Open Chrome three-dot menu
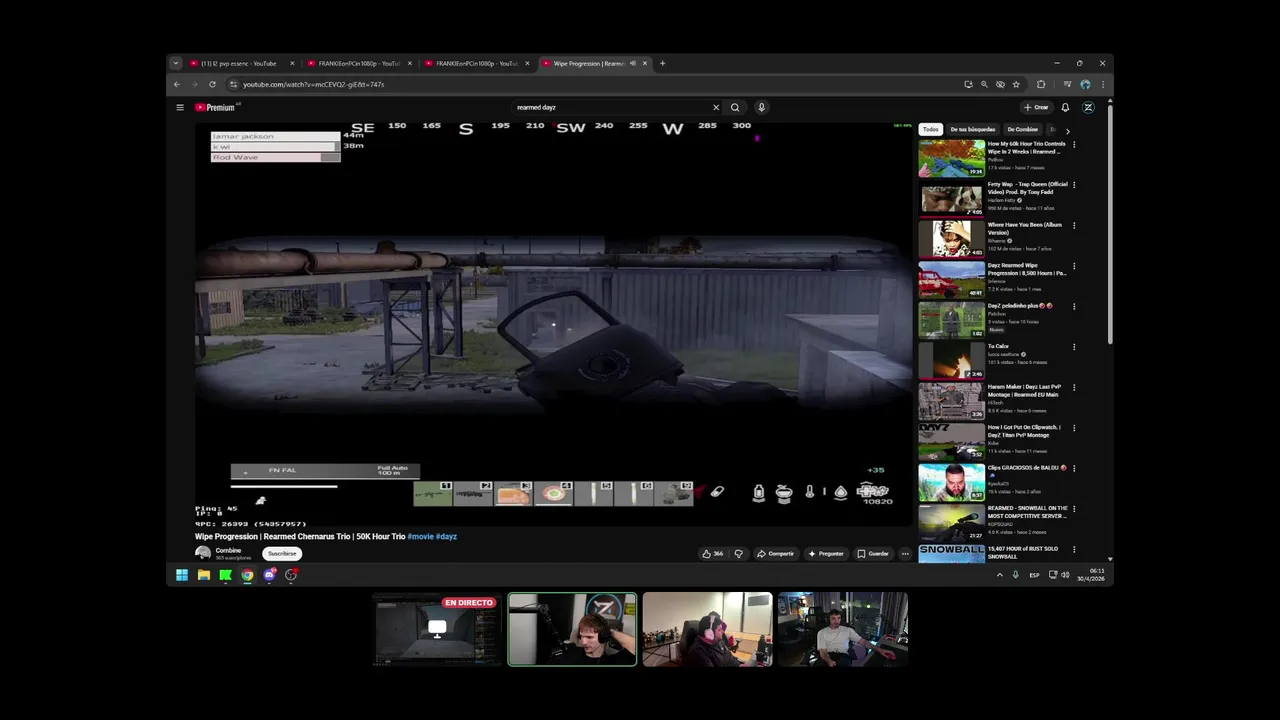Viewport: 1280px width, 720px height. (1103, 84)
